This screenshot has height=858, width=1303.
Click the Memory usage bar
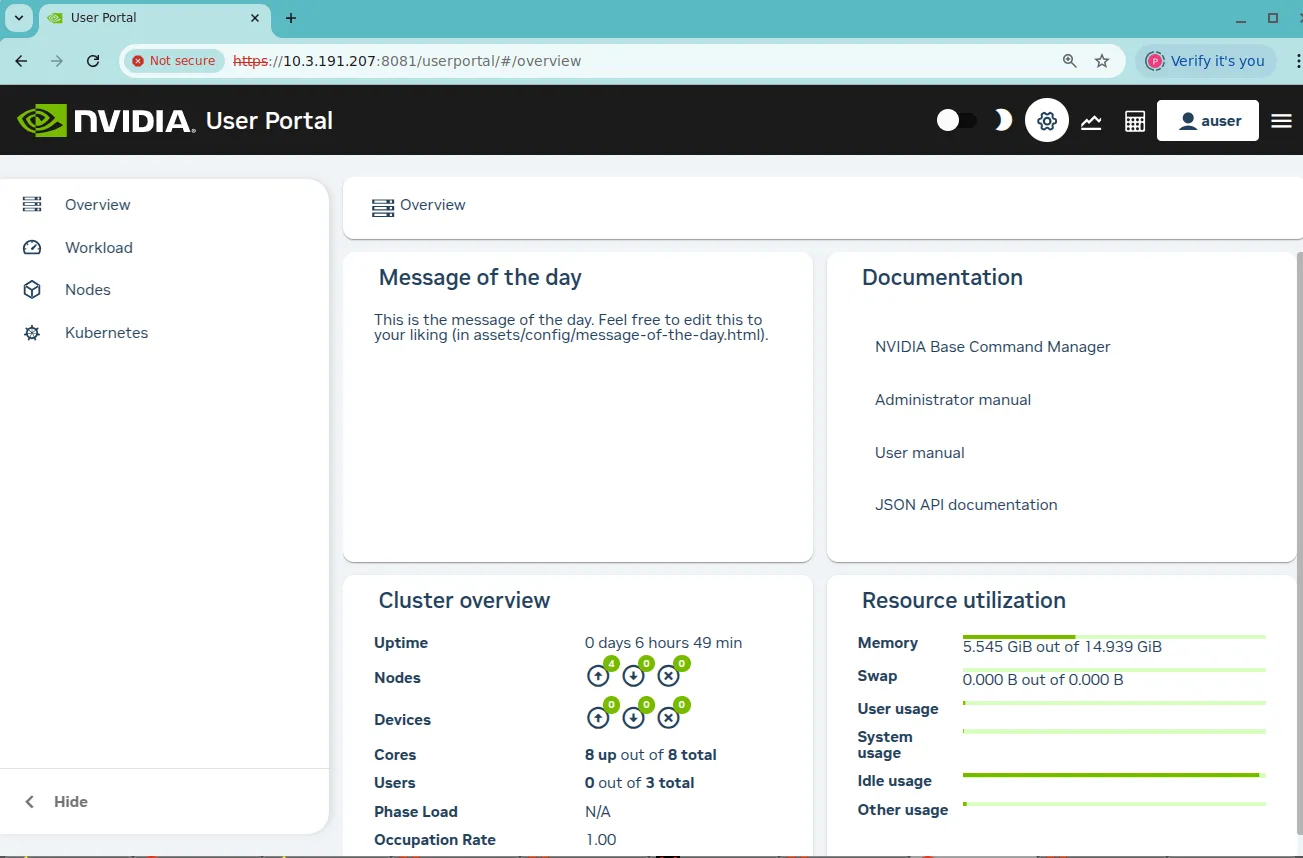coord(1114,637)
